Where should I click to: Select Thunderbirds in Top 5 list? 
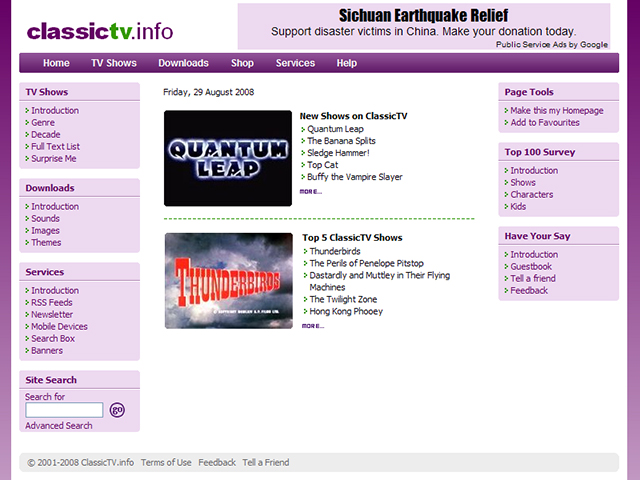335,251
